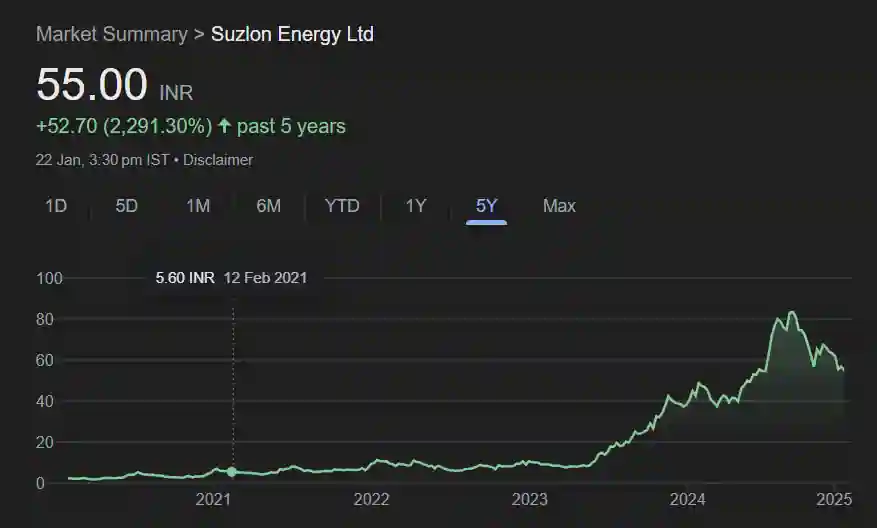The image size is (877, 528).
Task: Click the 2022 x-axis label
Action: pos(371,499)
